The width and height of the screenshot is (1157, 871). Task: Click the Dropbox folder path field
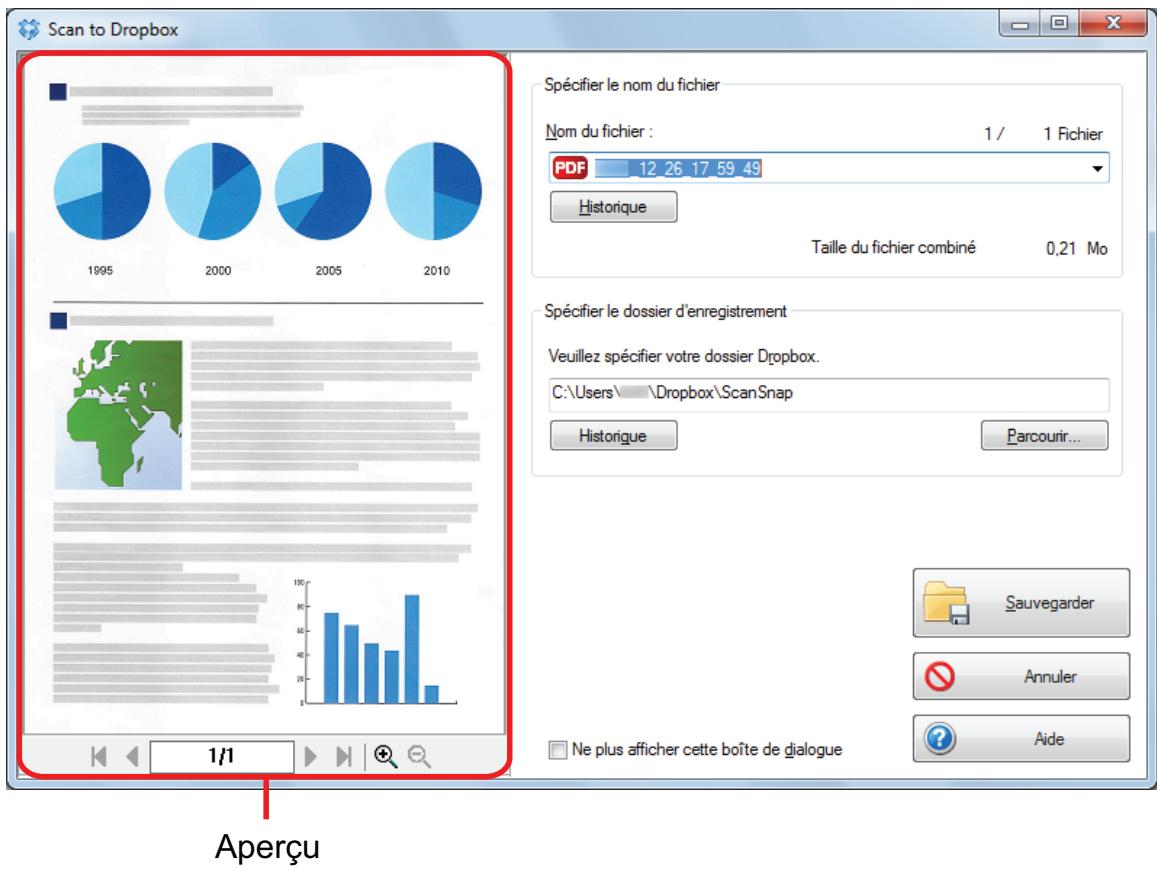[x=829, y=393]
